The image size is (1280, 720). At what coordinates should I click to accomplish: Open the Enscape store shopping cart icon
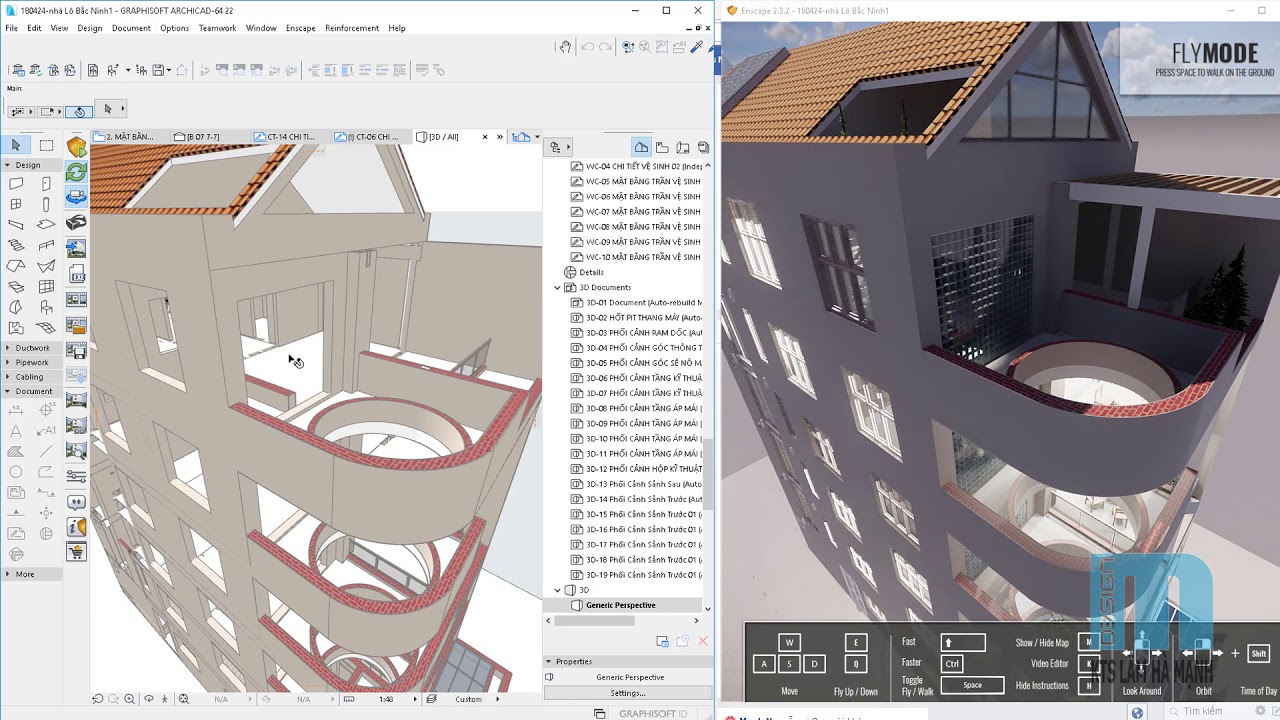click(x=76, y=552)
